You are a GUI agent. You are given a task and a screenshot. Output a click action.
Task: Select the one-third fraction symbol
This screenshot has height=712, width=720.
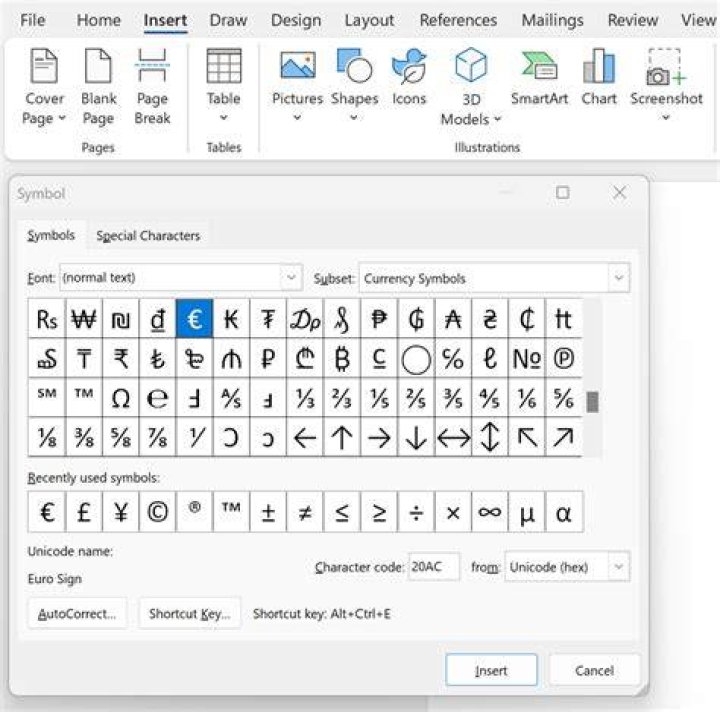305,398
